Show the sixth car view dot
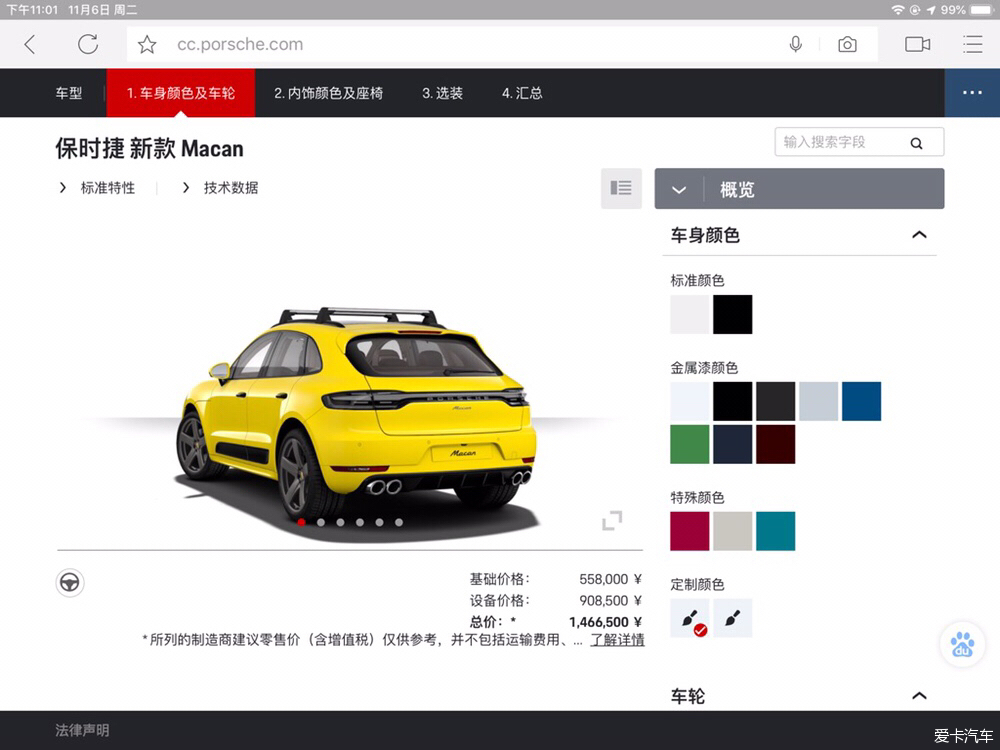Viewport: 1000px width, 750px height. [x=399, y=522]
